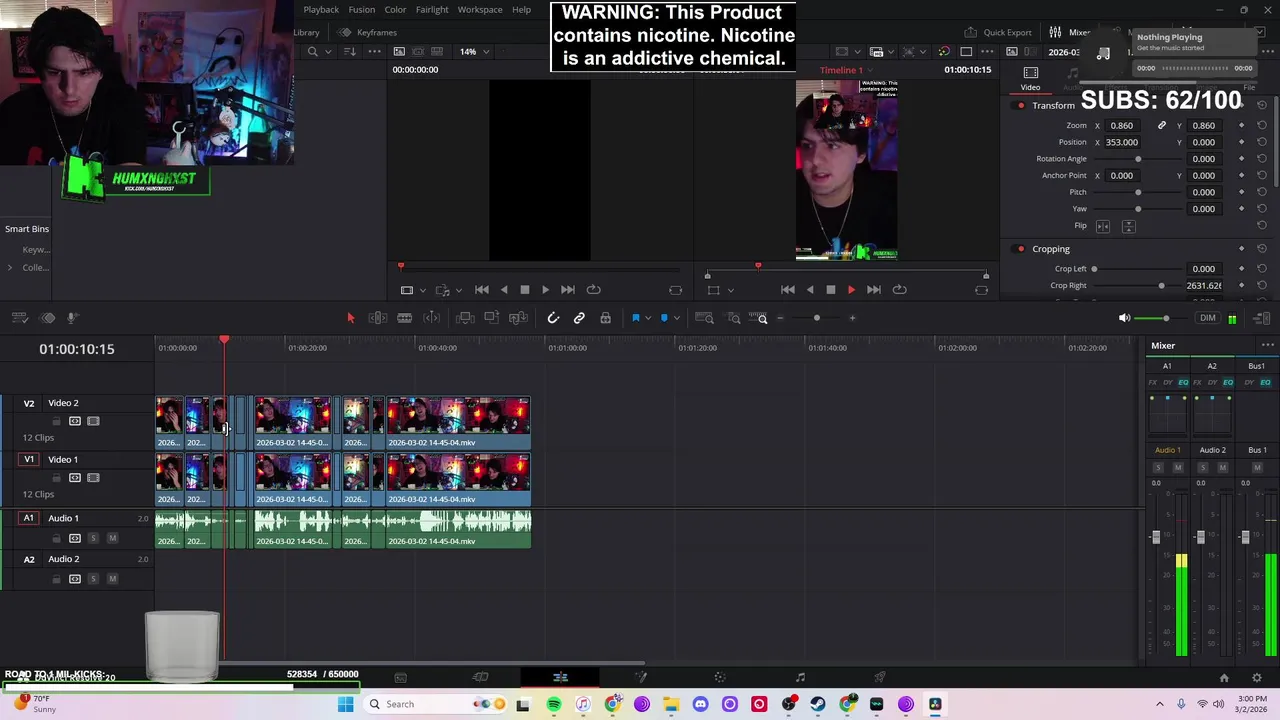Screen dimensions: 1280x720
Task: Select the Trim Edit Mode tool
Action: 378,318
